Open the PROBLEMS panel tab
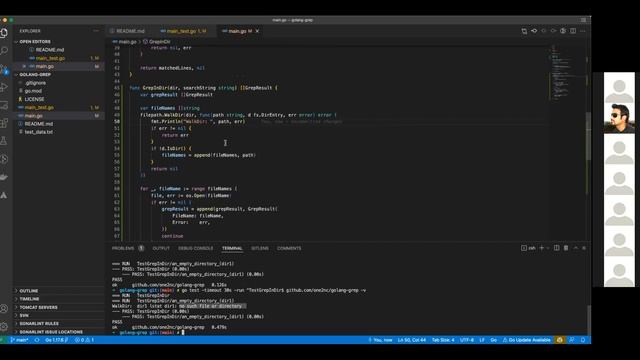Viewport: 640px width, 360px height. 123,248
